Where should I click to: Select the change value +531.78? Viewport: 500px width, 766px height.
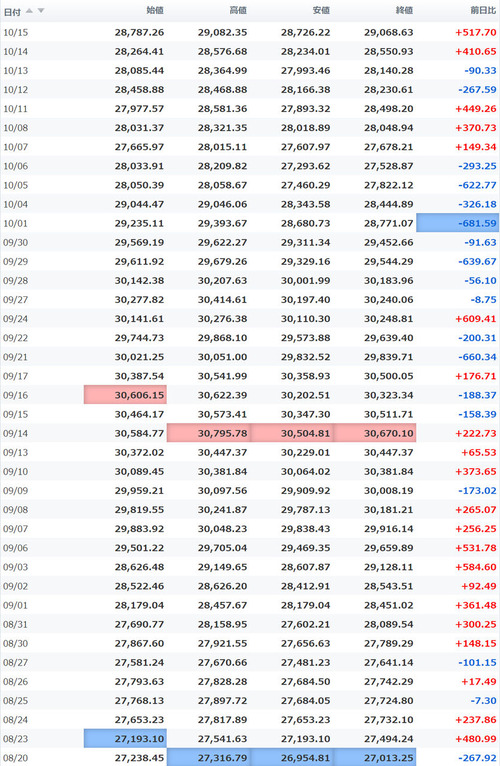pos(476,548)
